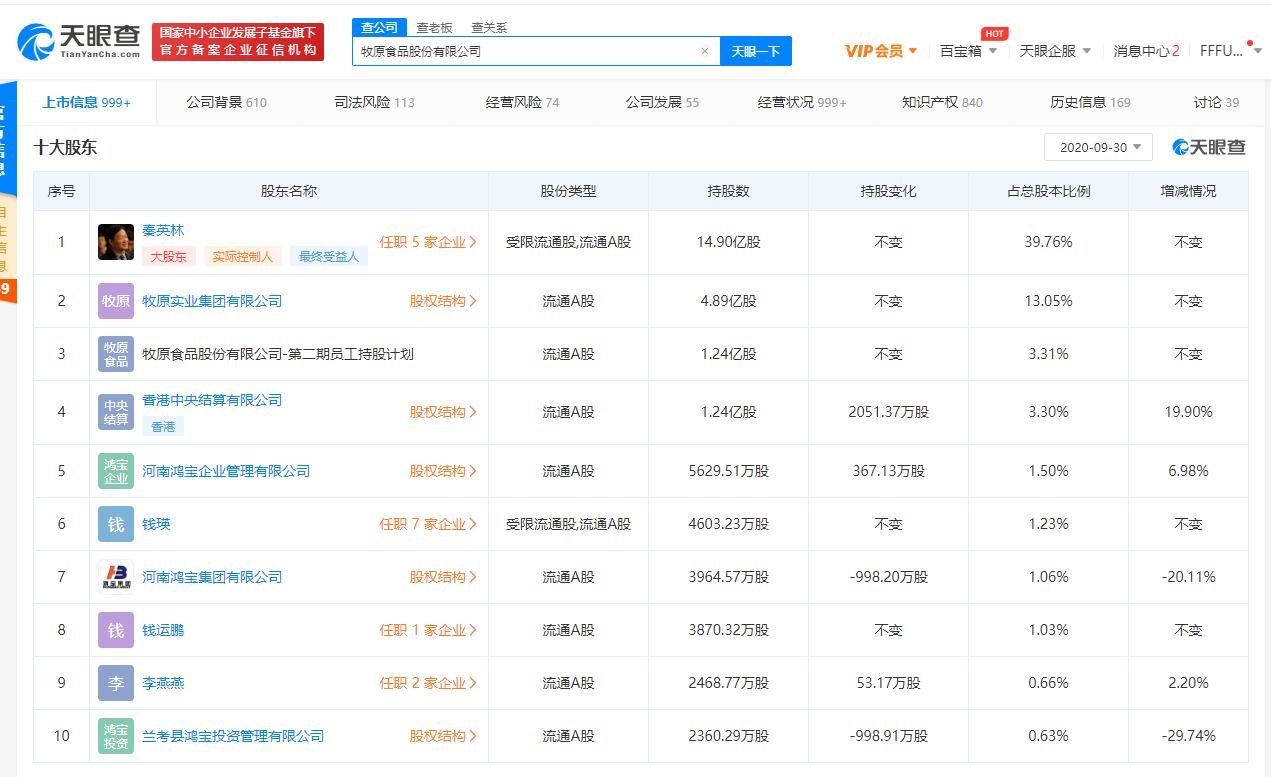This screenshot has width=1271, height=777.
Task: Click the 钱 avatar icon for 钱运鹏
Action: (x=116, y=630)
